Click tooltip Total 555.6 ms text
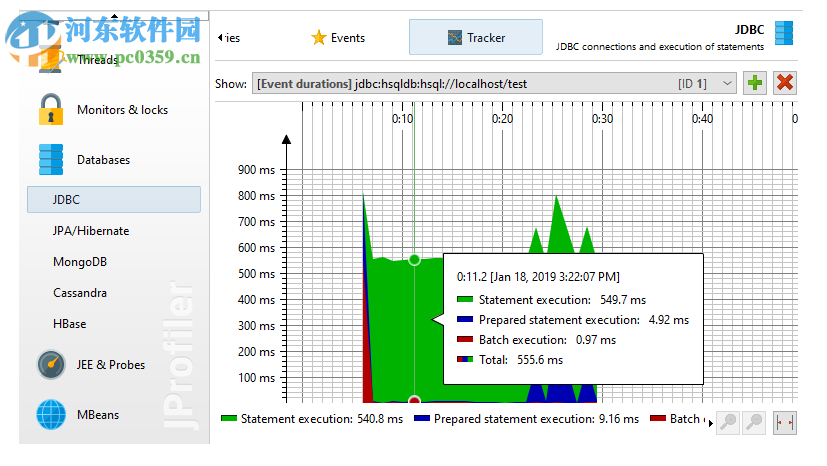The height and width of the screenshot is (466, 827). 521,360
